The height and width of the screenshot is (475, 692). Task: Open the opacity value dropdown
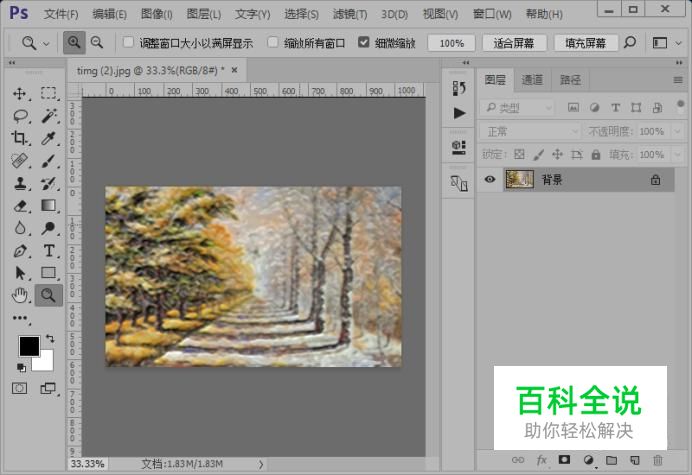pos(677,131)
